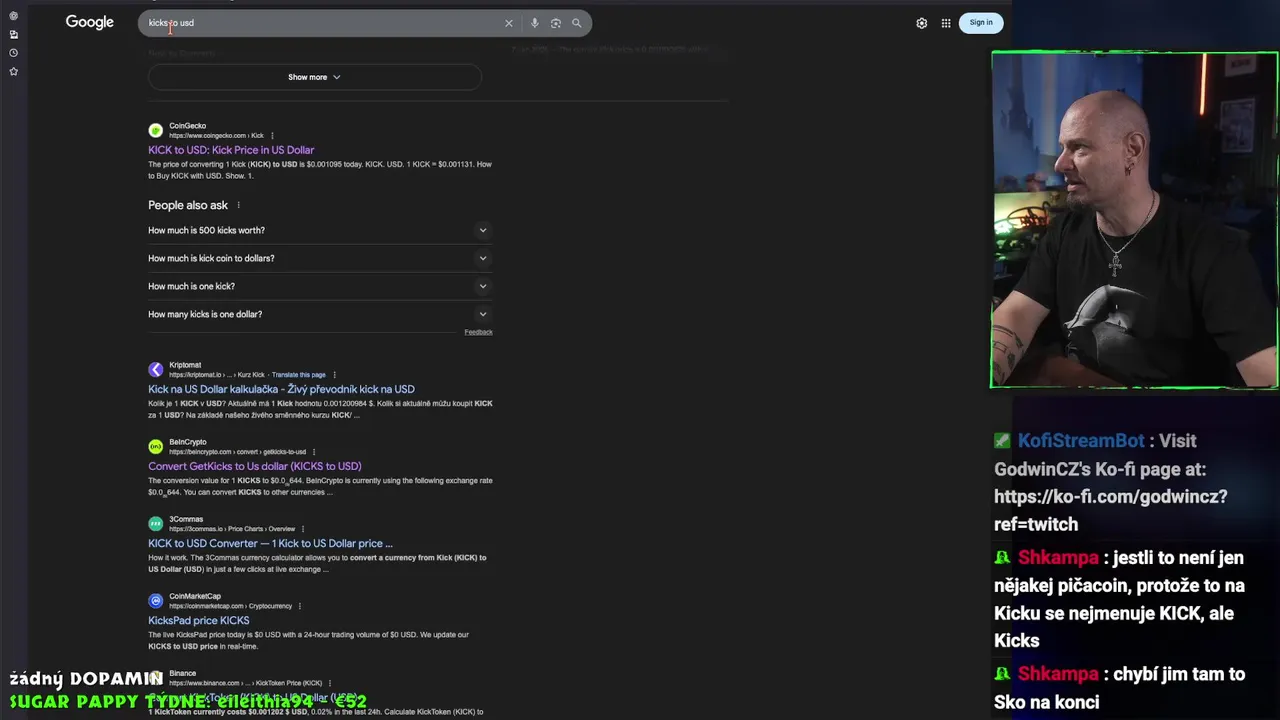Open 'Kick na US Dollar kalkulačka' result

281,389
